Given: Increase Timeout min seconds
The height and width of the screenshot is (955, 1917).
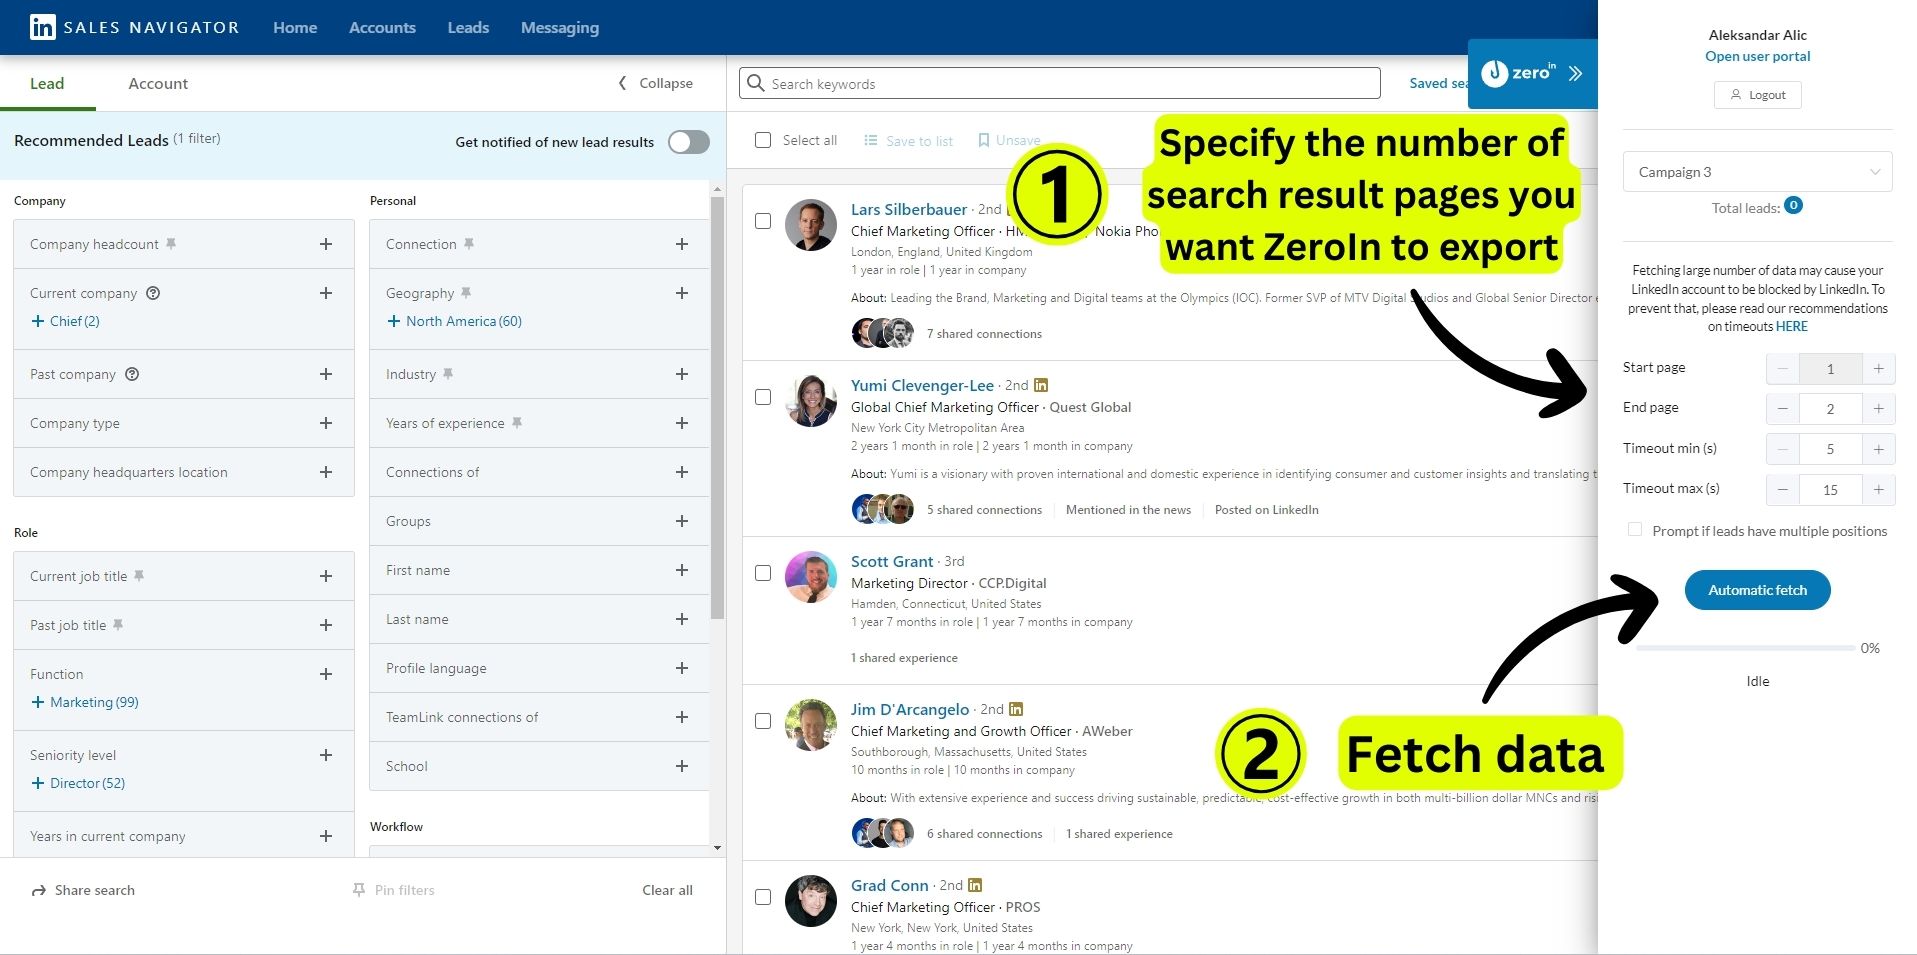Looking at the screenshot, I should 1879,449.
